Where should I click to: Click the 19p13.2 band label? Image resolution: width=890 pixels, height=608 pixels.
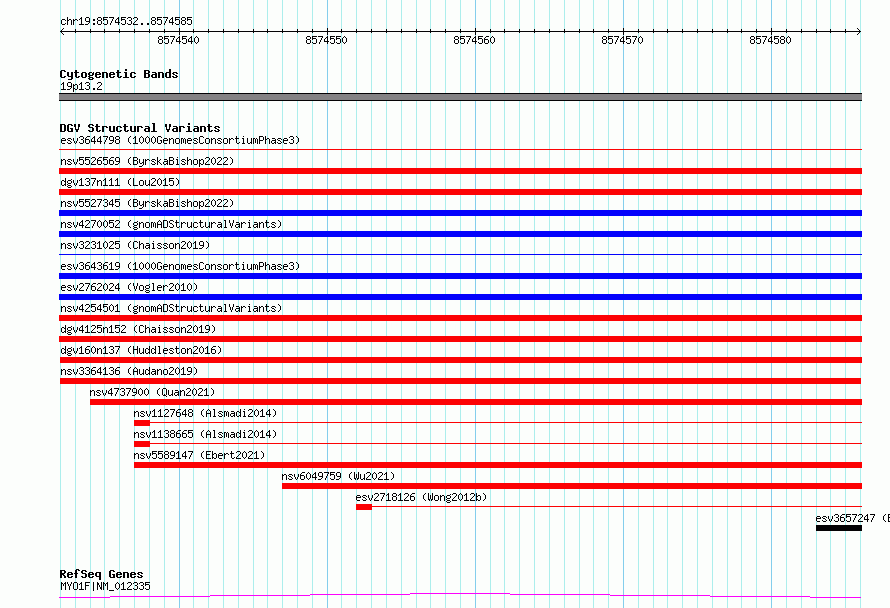(81, 86)
